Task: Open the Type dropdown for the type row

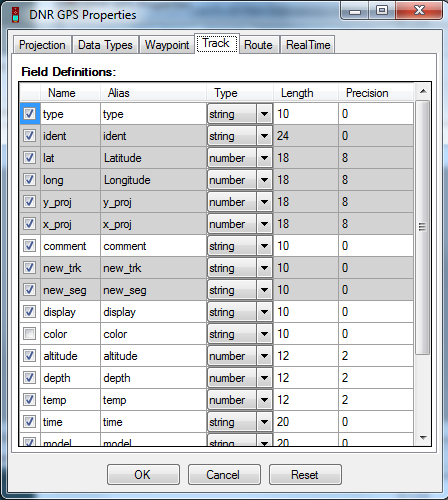Action: pos(264,114)
